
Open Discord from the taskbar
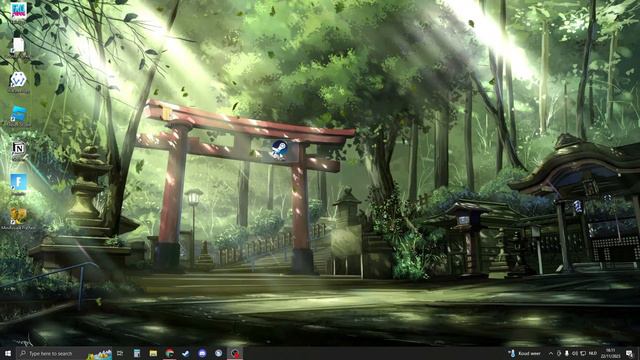[202, 353]
